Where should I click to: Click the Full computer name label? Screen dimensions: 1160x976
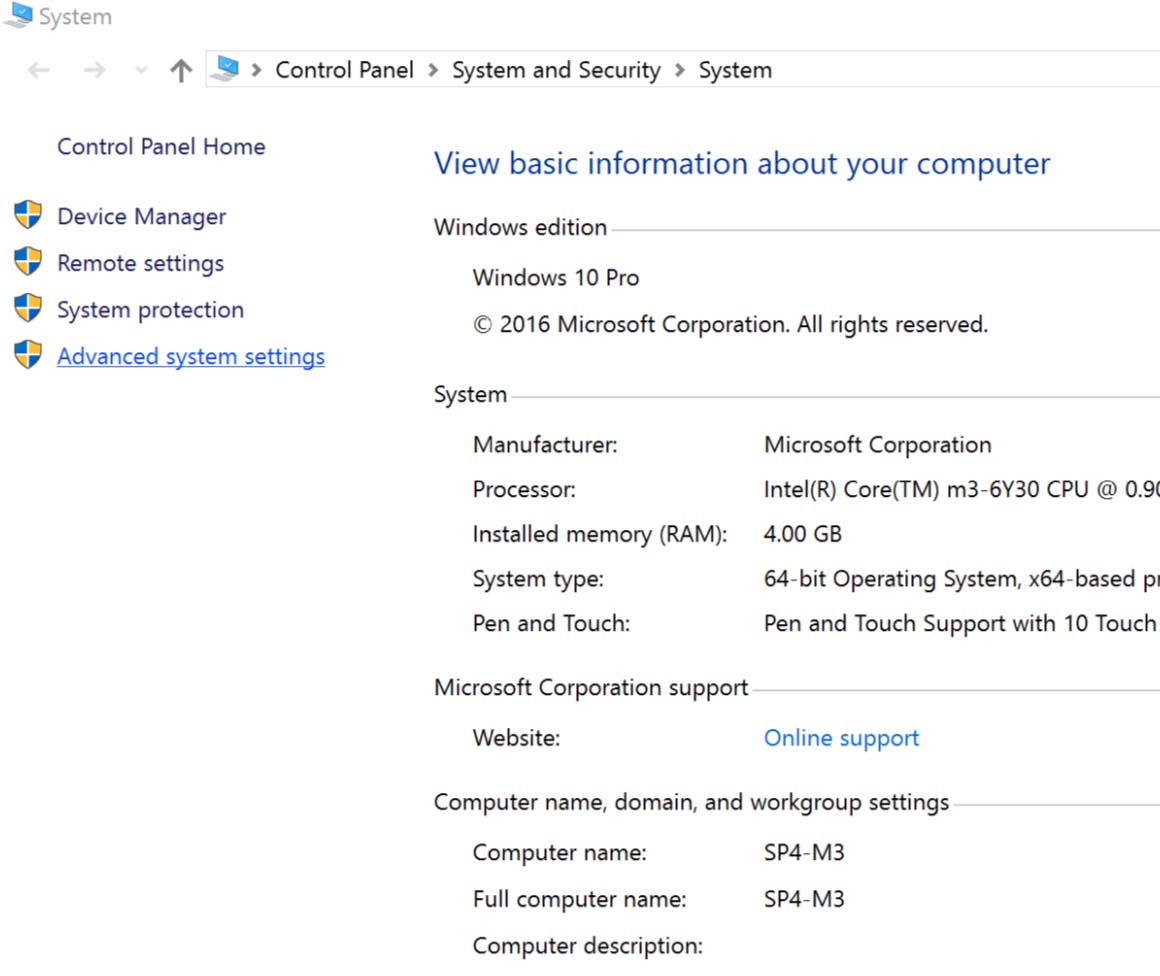(x=579, y=900)
